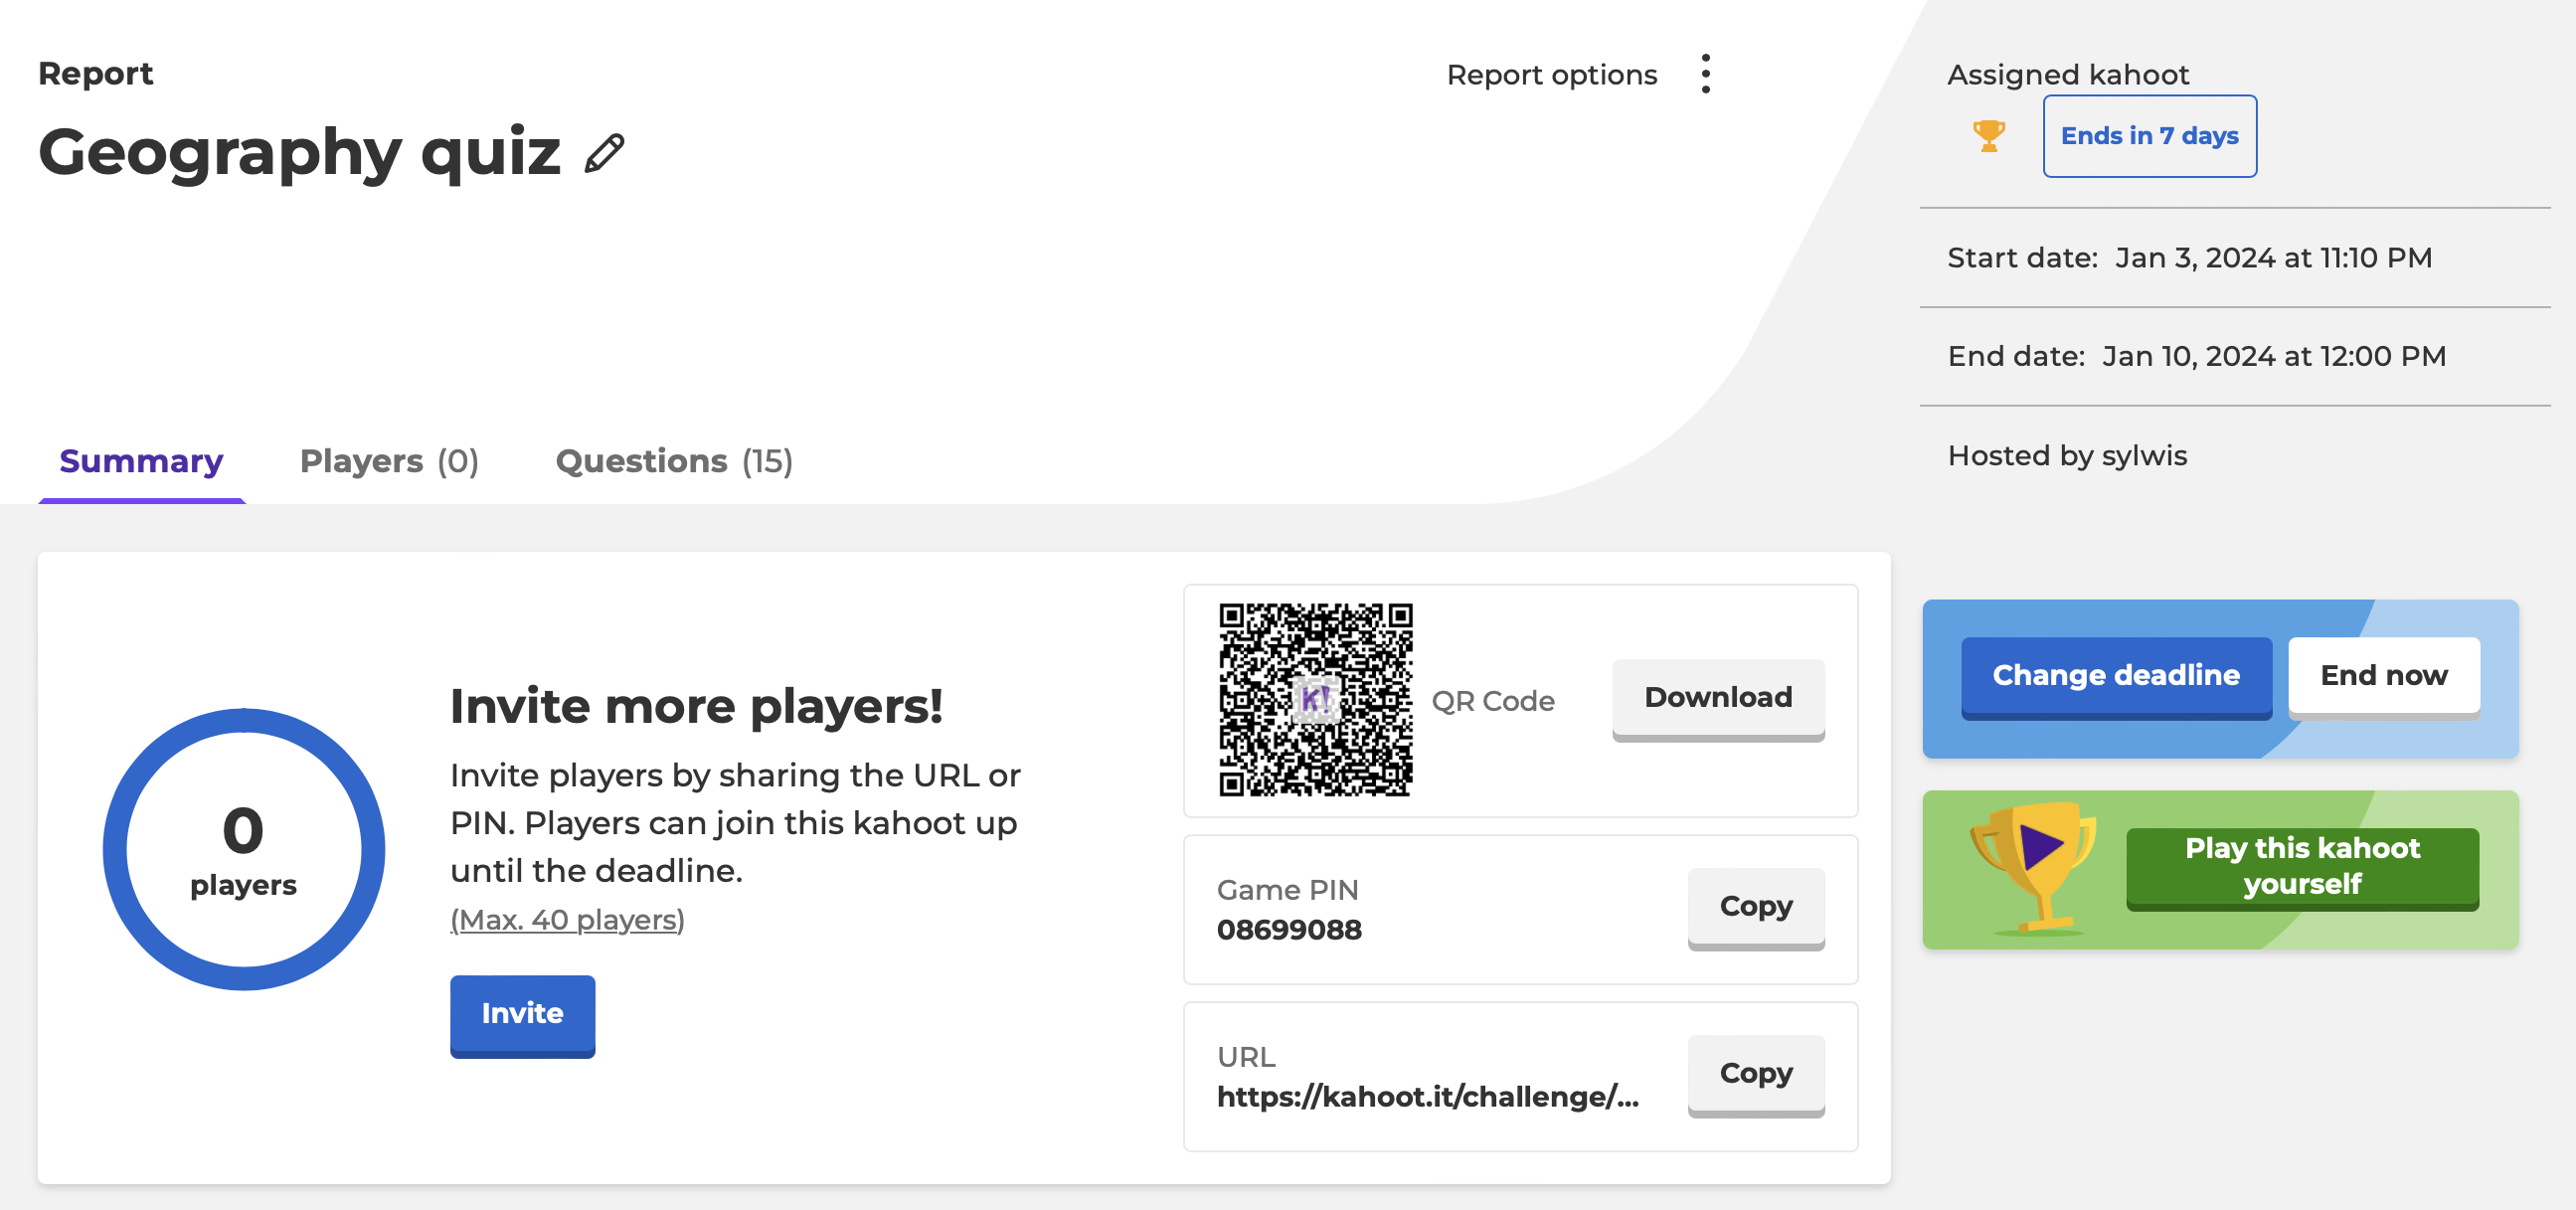Copy the Game PIN

click(x=1755, y=906)
